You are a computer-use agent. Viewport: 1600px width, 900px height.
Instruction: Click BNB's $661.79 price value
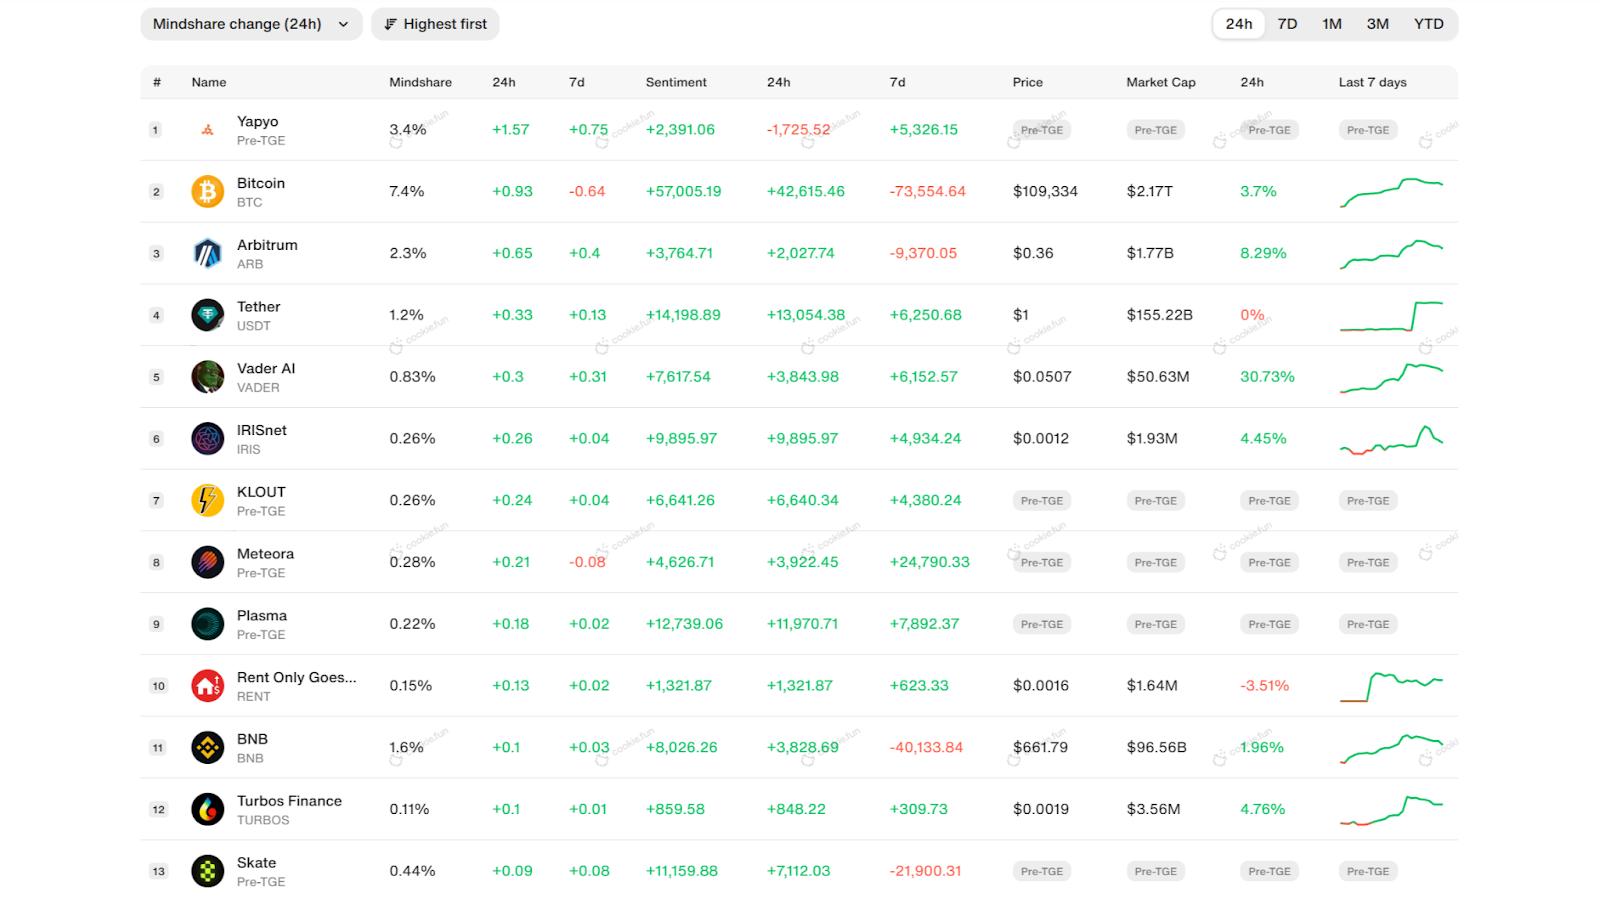[x=1040, y=747]
